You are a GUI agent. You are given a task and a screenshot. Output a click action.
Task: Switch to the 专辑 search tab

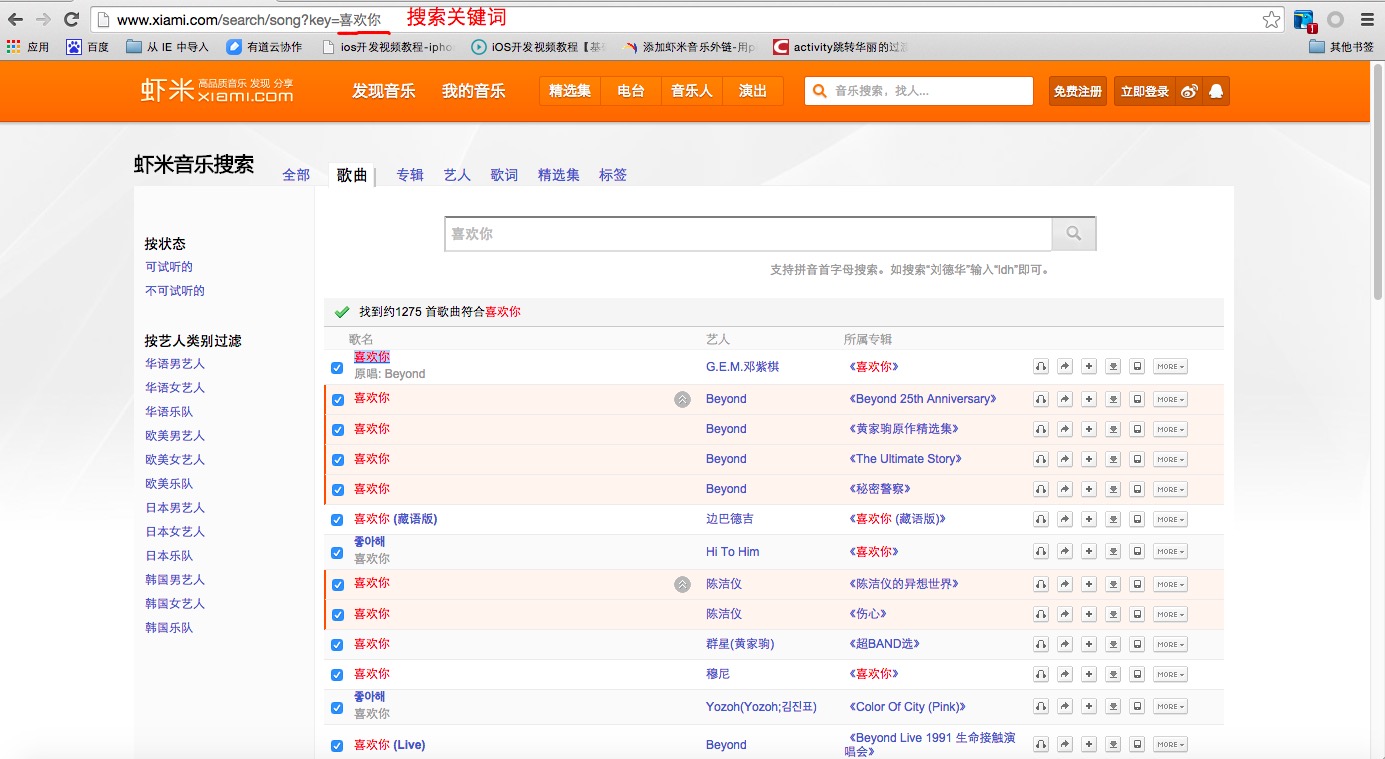click(x=410, y=175)
